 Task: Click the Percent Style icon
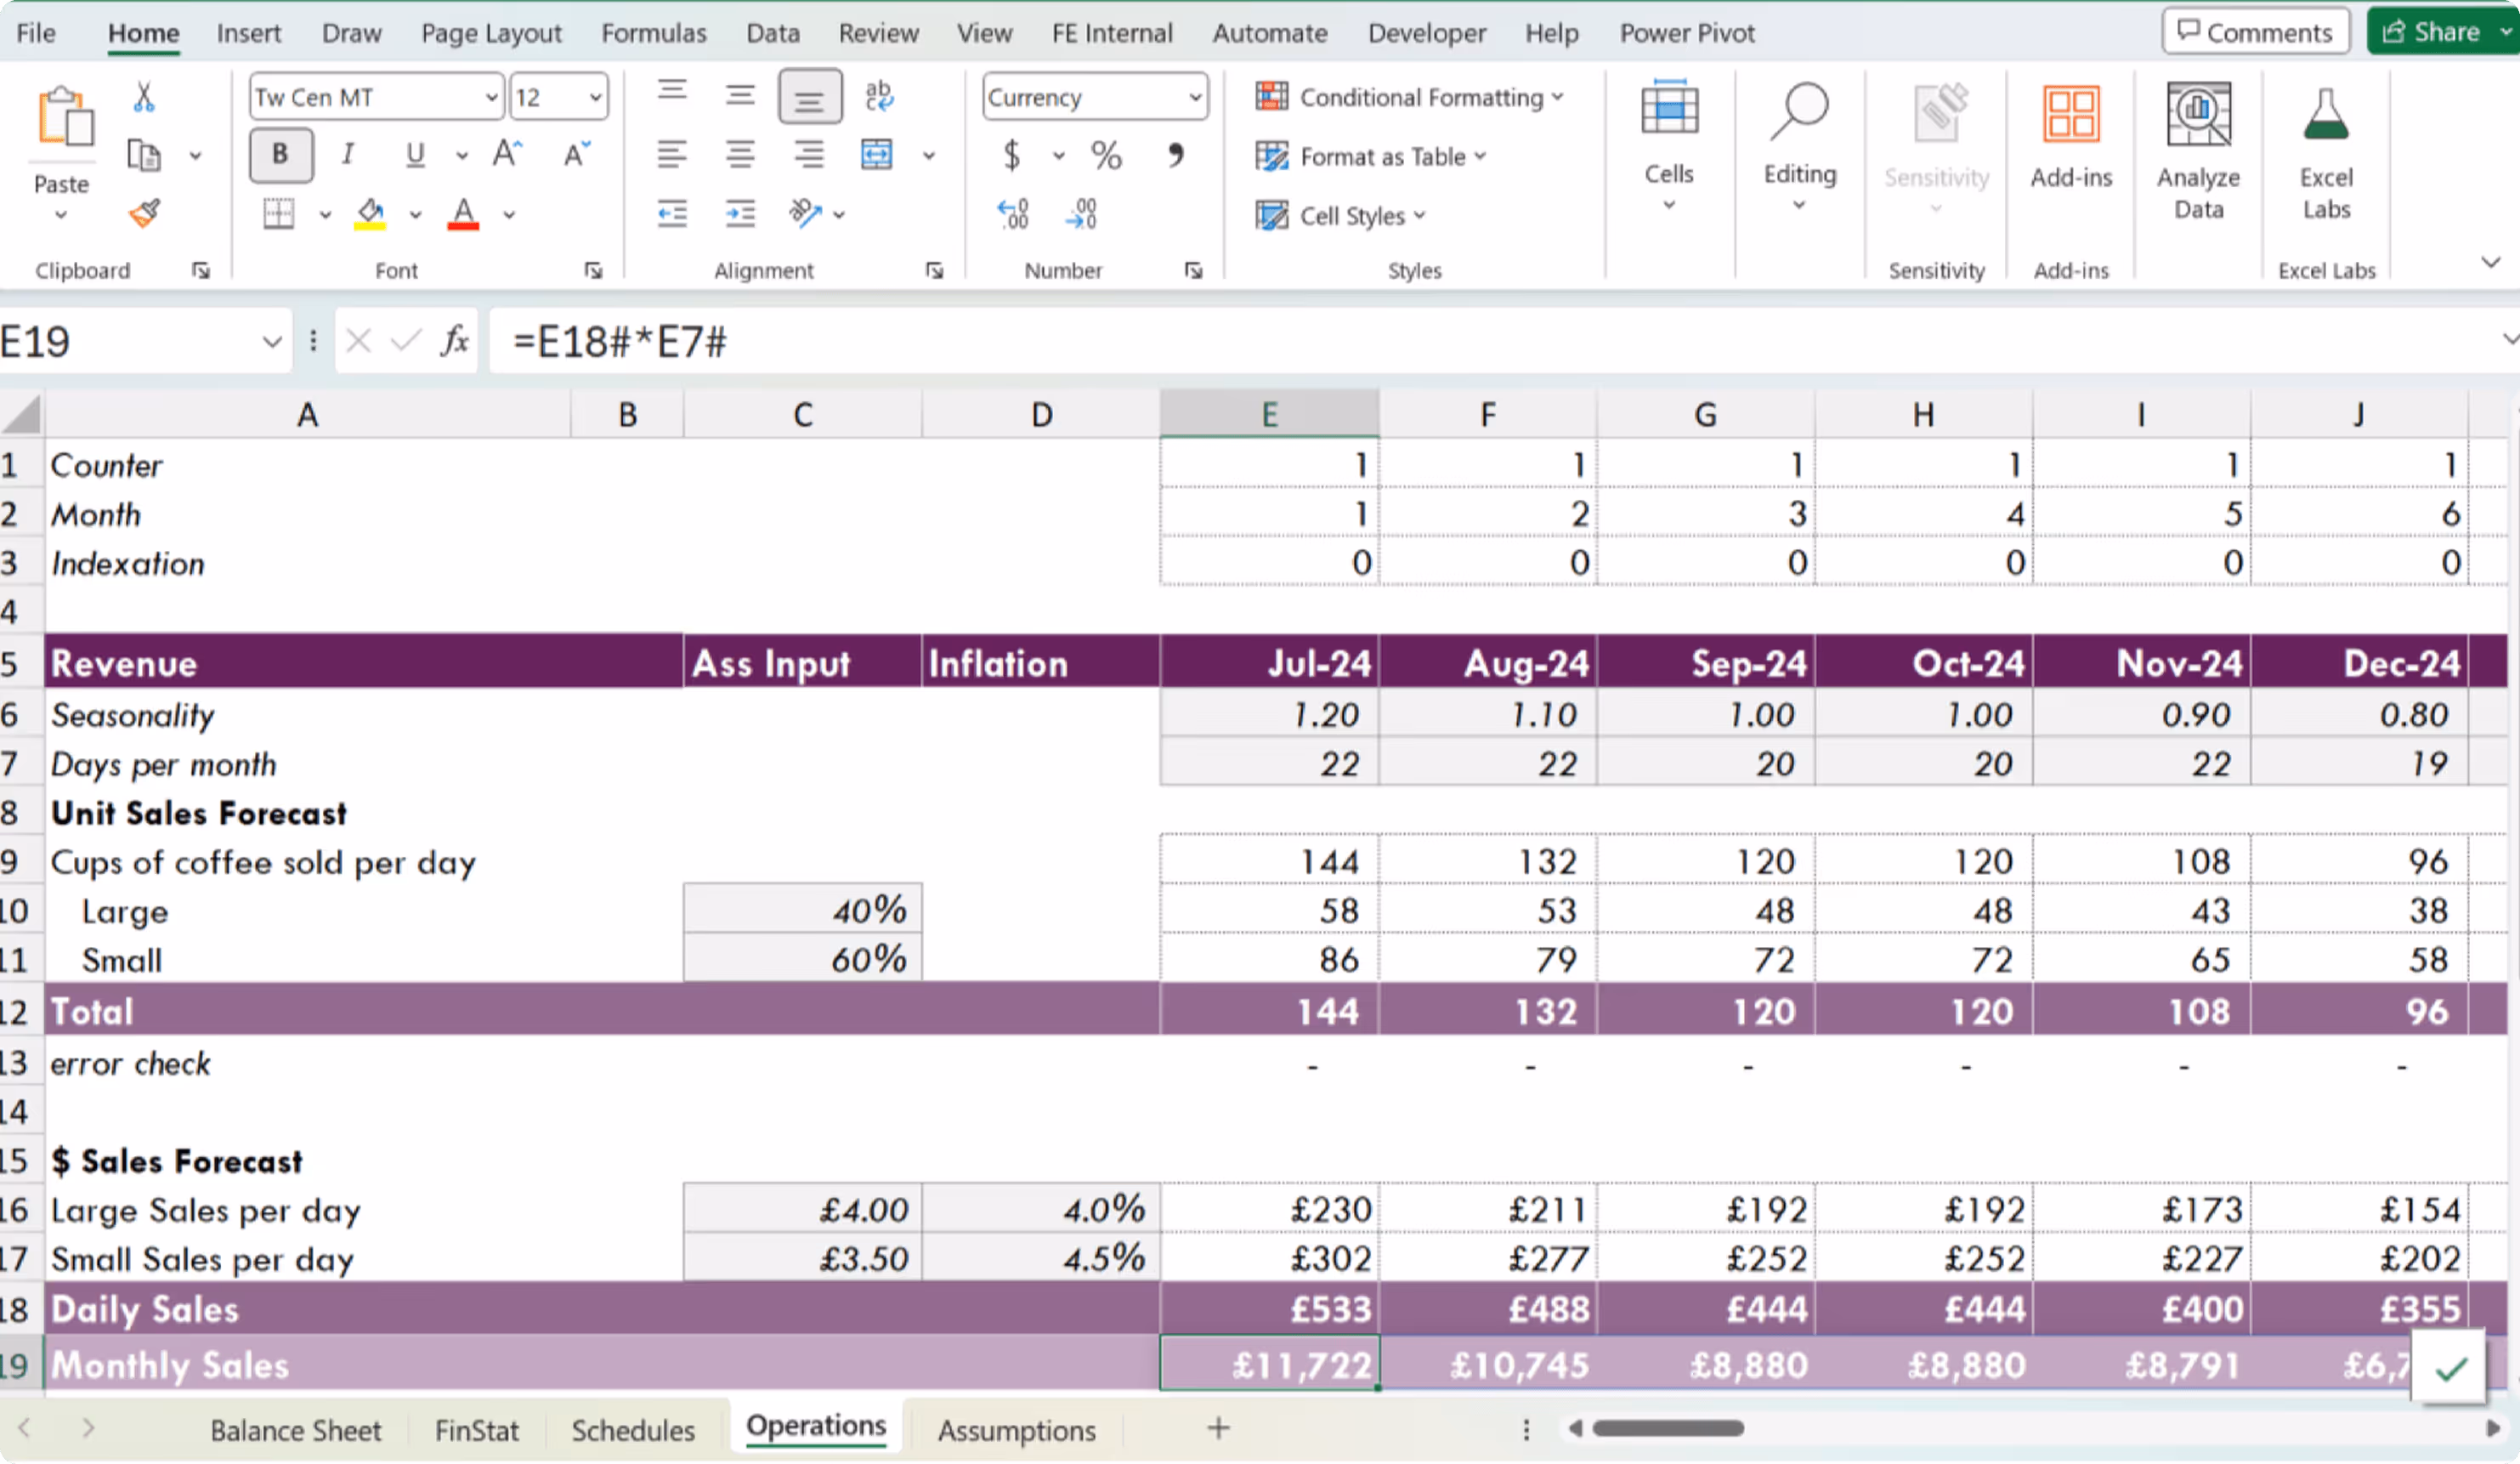tap(1105, 155)
